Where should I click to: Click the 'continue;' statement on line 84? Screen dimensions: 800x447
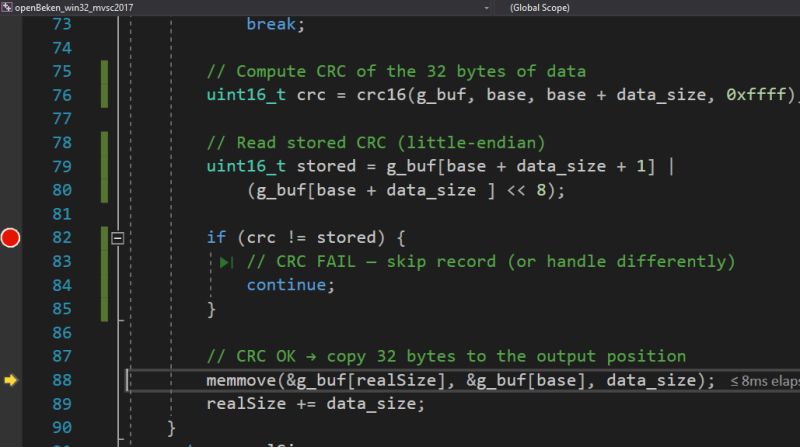click(291, 285)
